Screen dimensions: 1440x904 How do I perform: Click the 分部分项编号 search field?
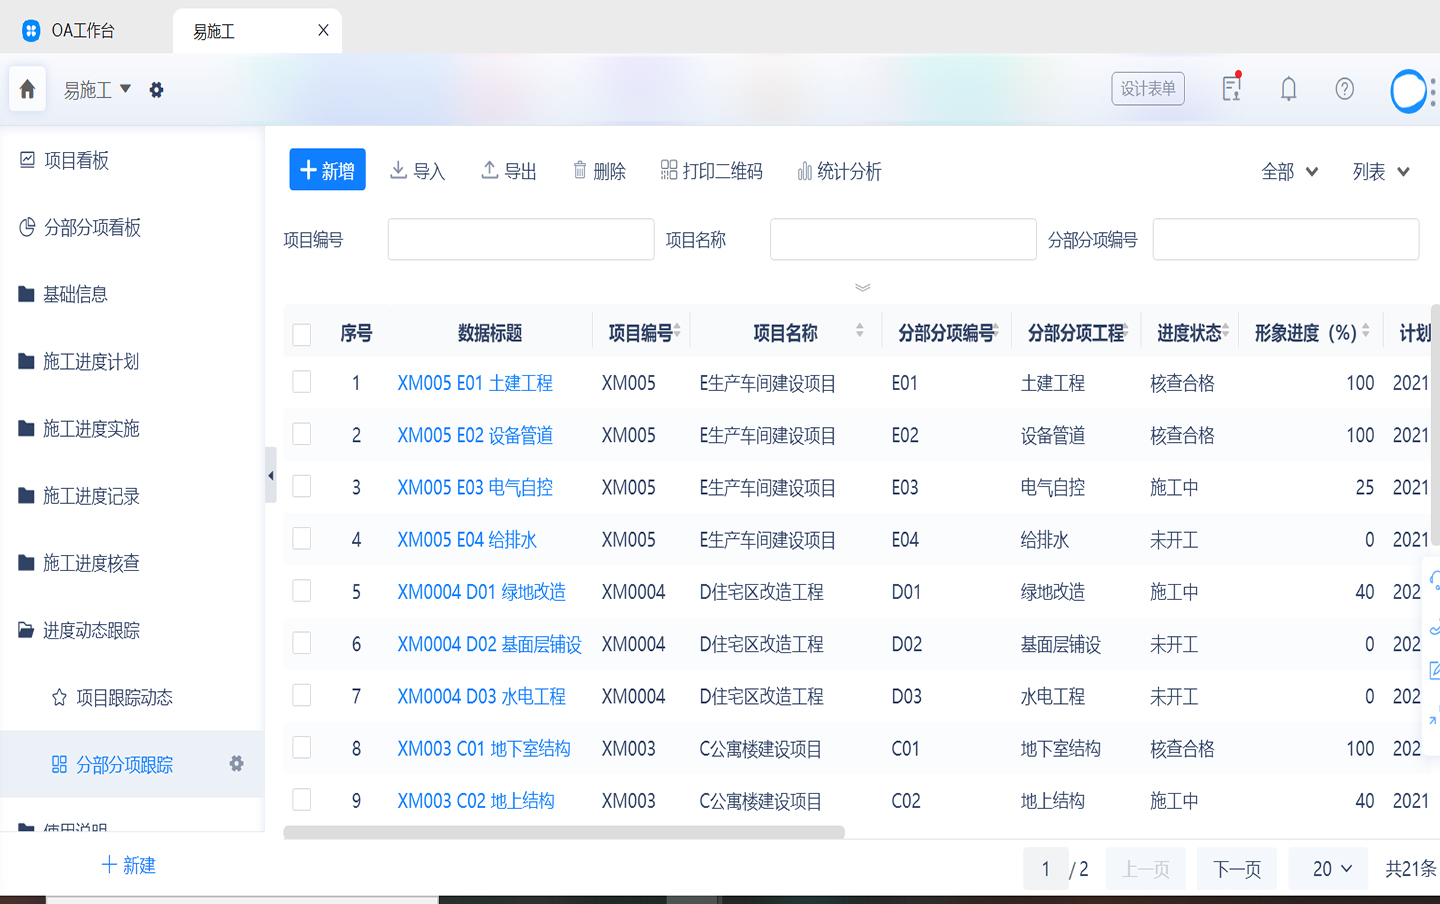pyautogui.click(x=1286, y=239)
